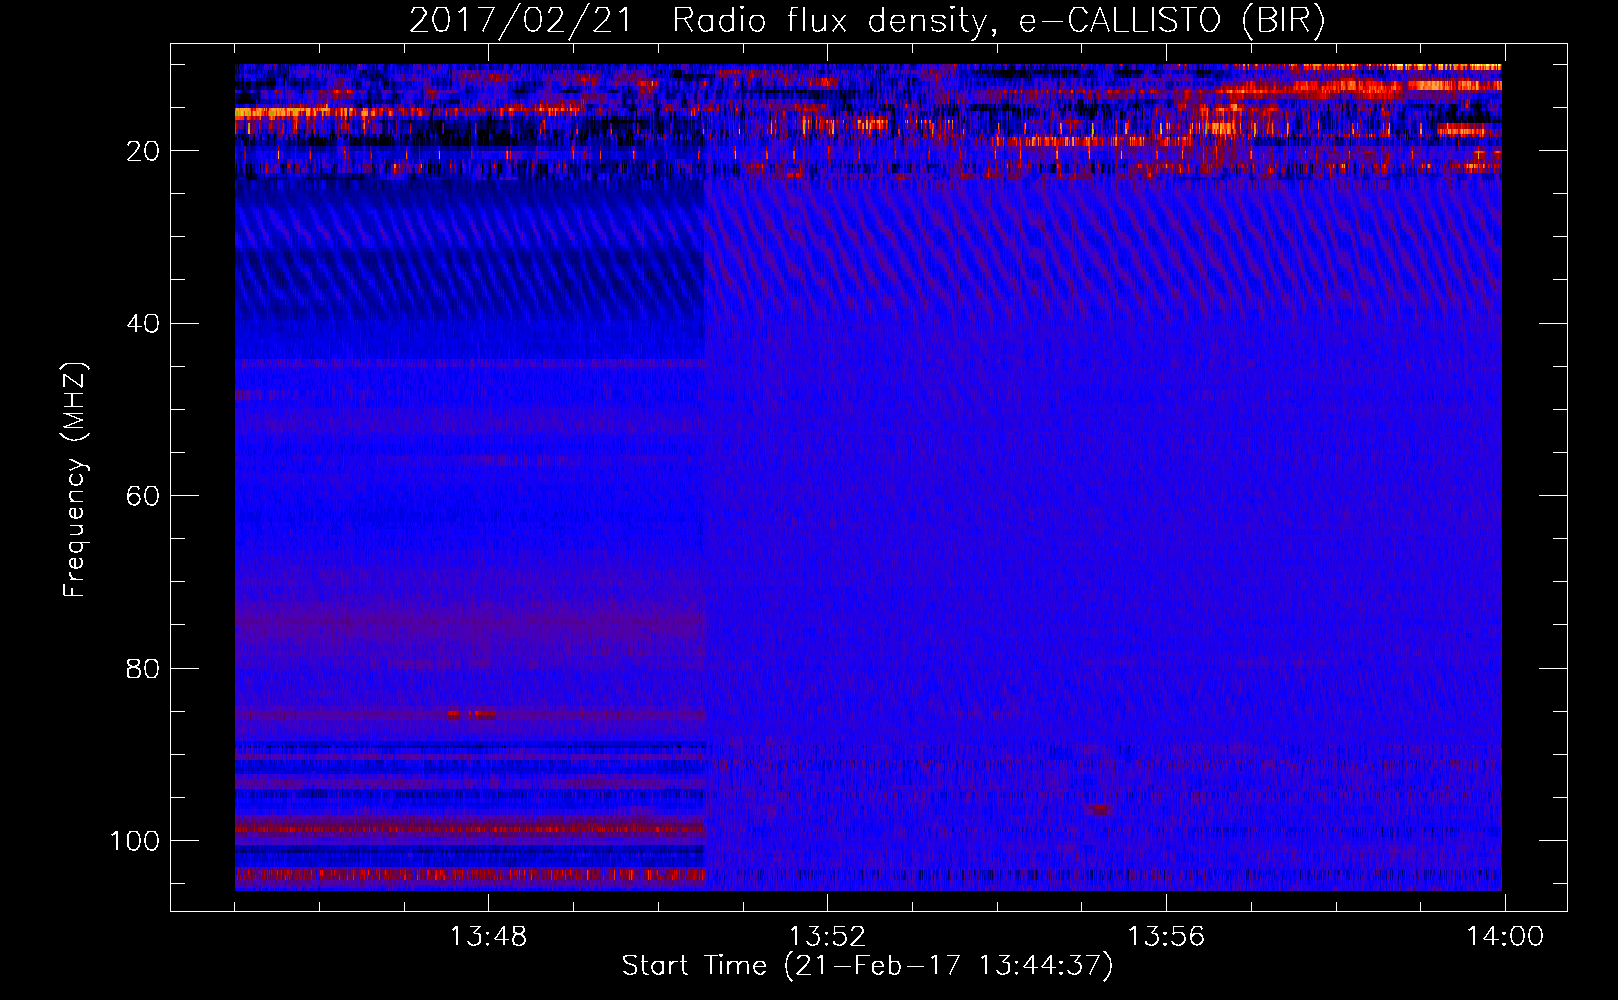Click the "Start Time (21-Feb-17 13:44:37)" x-axis label
The width and height of the screenshot is (1618, 1000).
(867, 966)
